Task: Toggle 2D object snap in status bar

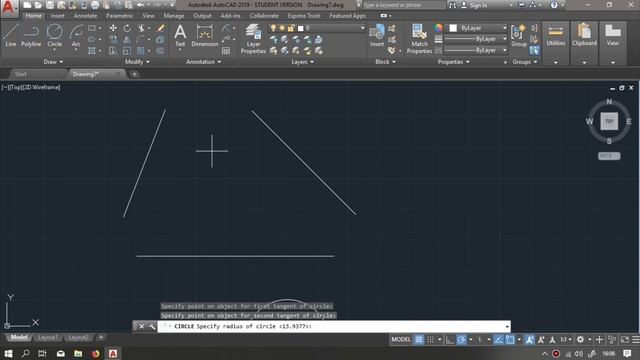Action: click(x=510, y=340)
